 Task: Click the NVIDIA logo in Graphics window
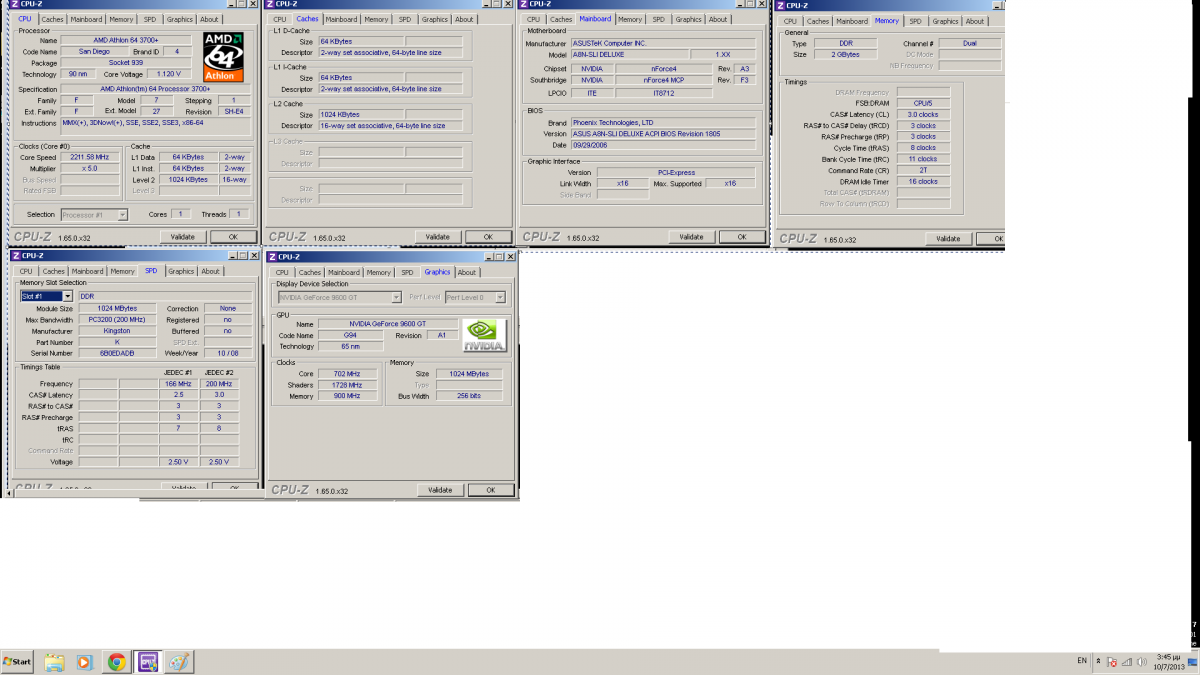click(485, 335)
